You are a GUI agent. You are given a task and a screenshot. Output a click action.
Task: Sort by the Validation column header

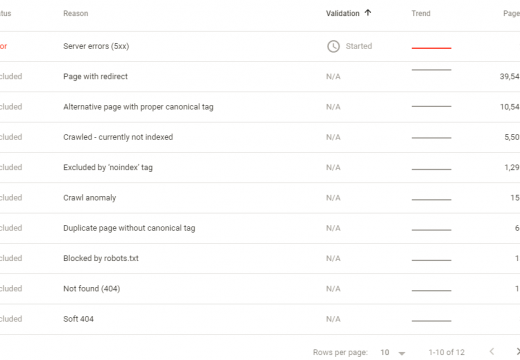click(342, 13)
